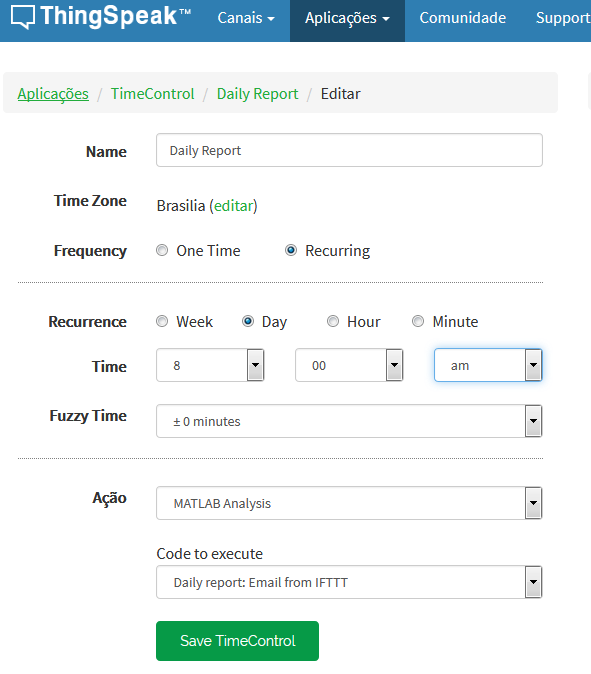This screenshot has height=674, width=591.
Task: Click the Editar breadcrumb text
Action: (x=340, y=94)
